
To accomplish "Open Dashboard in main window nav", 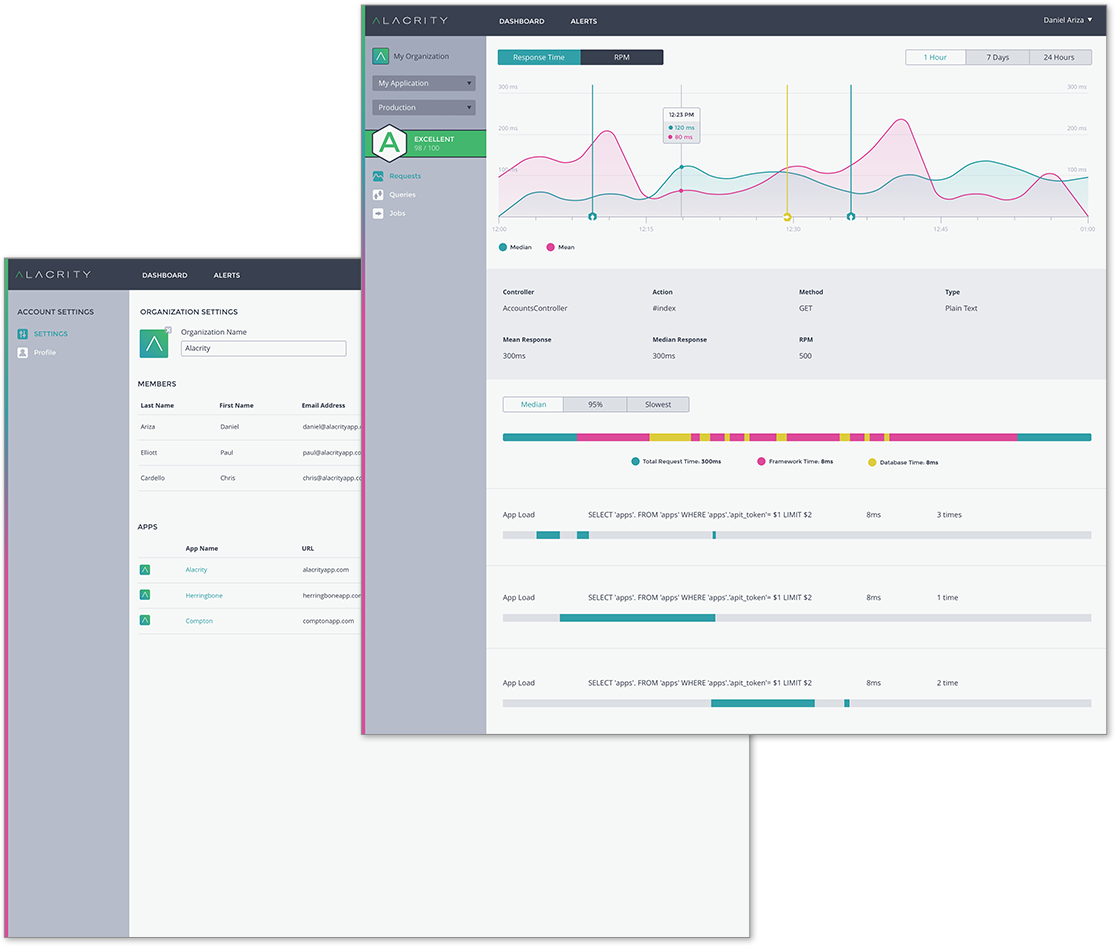I will coord(522,21).
